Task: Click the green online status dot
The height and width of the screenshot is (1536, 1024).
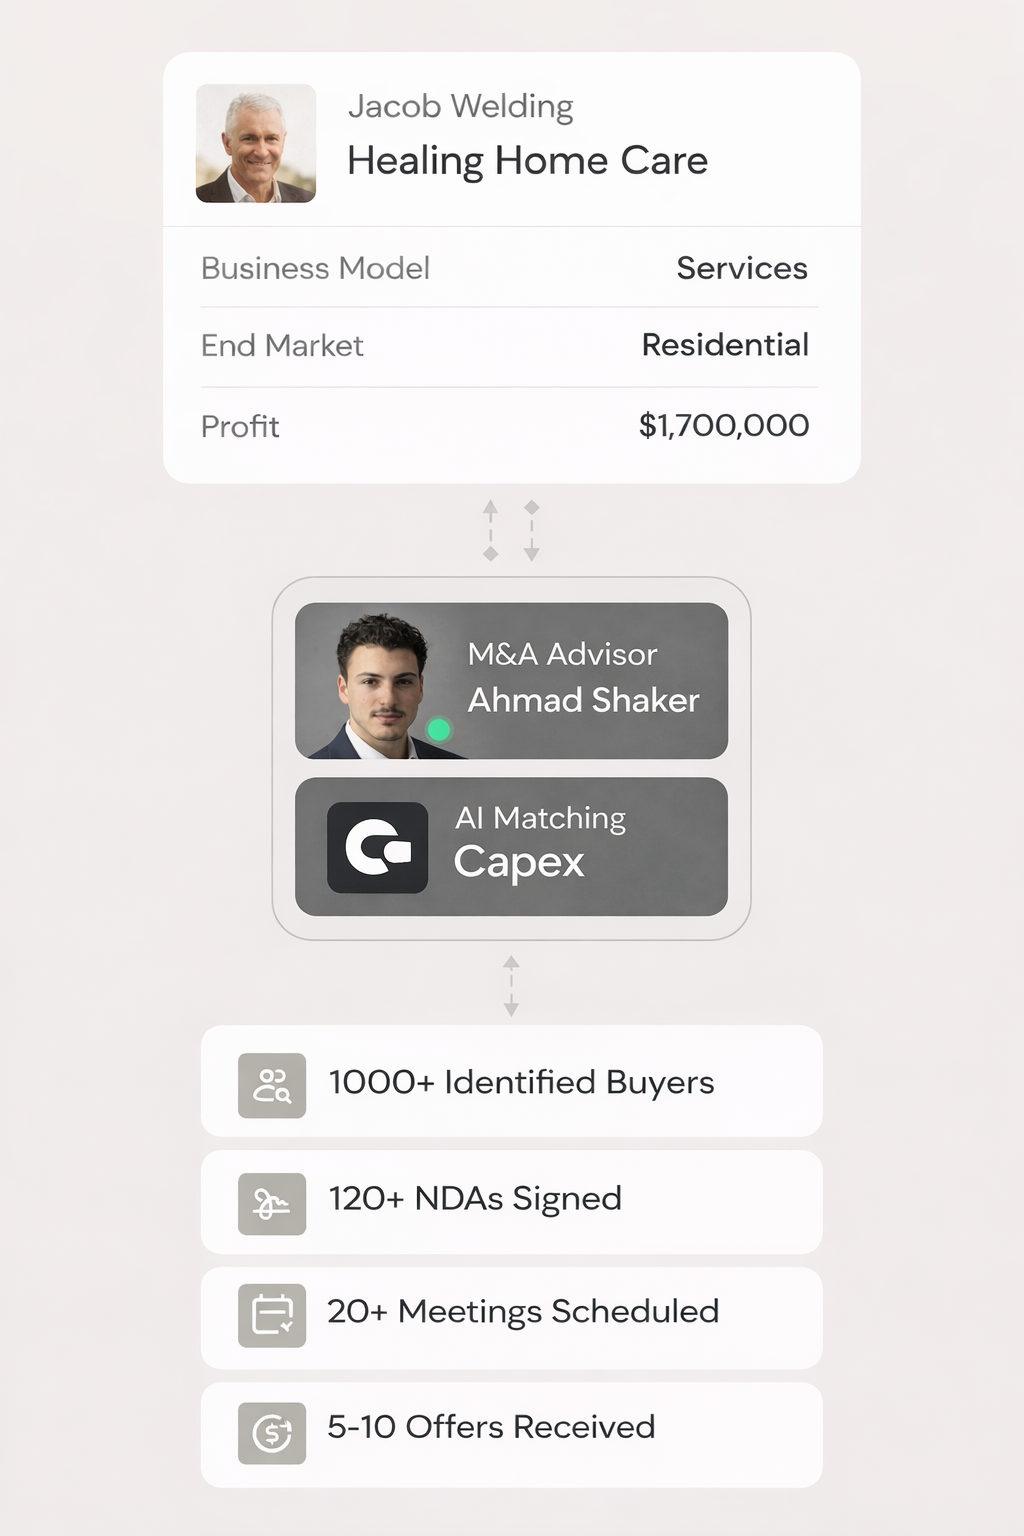Action: (x=438, y=730)
